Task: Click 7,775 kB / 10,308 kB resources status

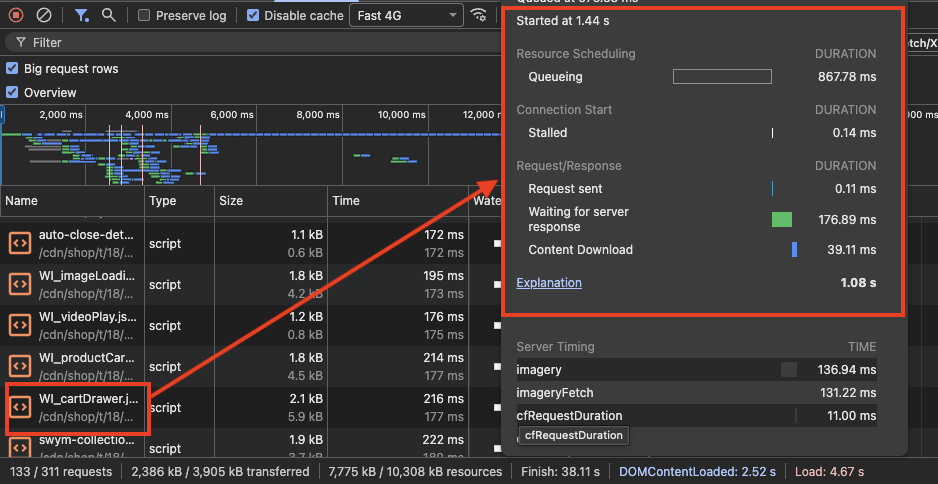Action: coord(415,471)
